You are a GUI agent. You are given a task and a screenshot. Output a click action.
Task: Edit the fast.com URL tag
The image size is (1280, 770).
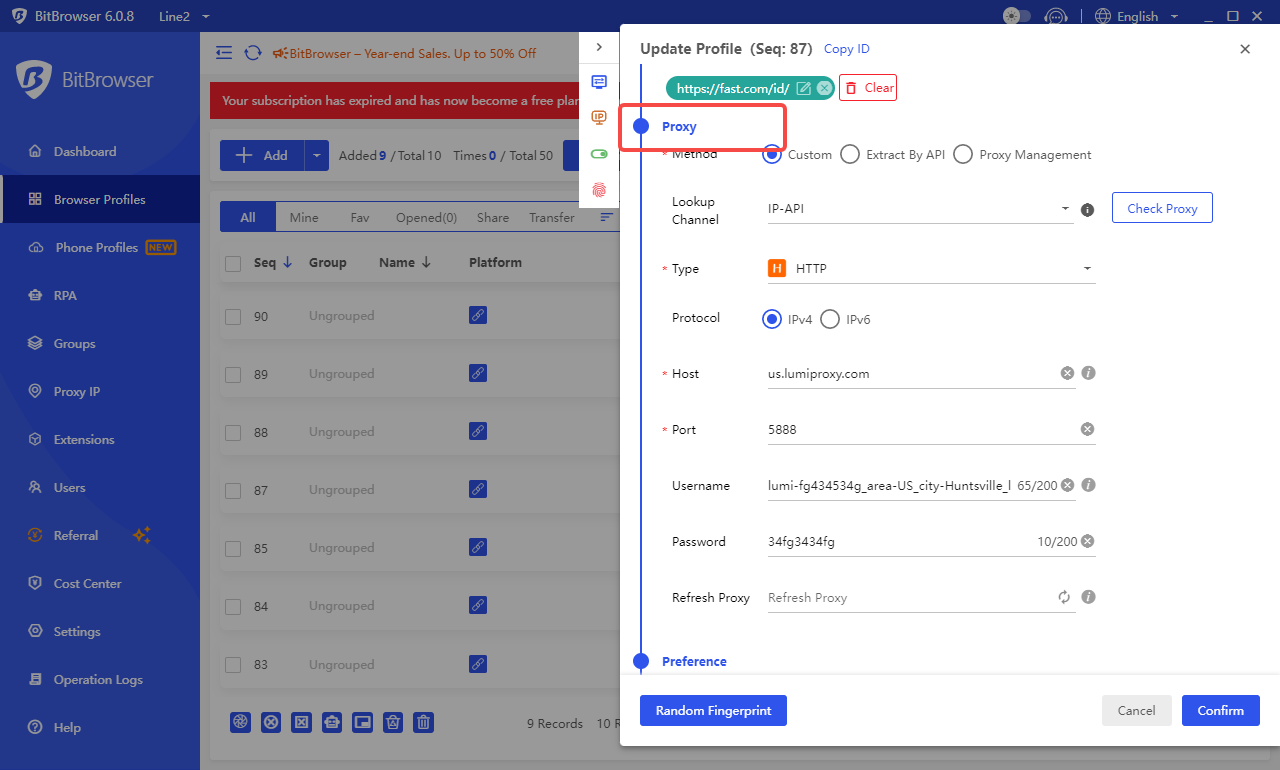click(x=804, y=88)
